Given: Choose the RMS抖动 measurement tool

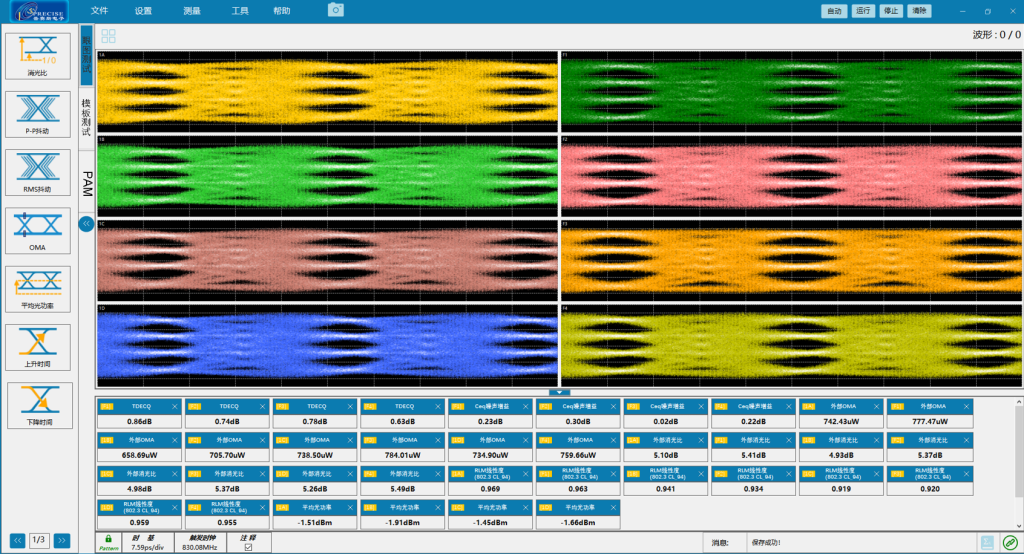Looking at the screenshot, I should pos(38,172).
